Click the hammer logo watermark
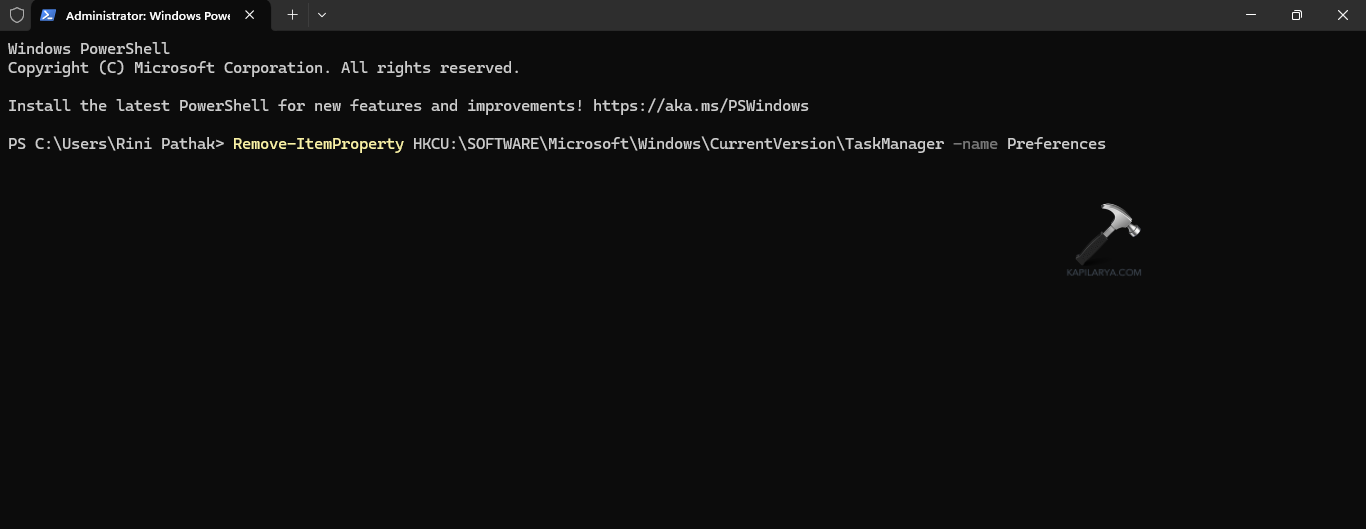Screen dimensions: 1366x529 (x=1107, y=231)
